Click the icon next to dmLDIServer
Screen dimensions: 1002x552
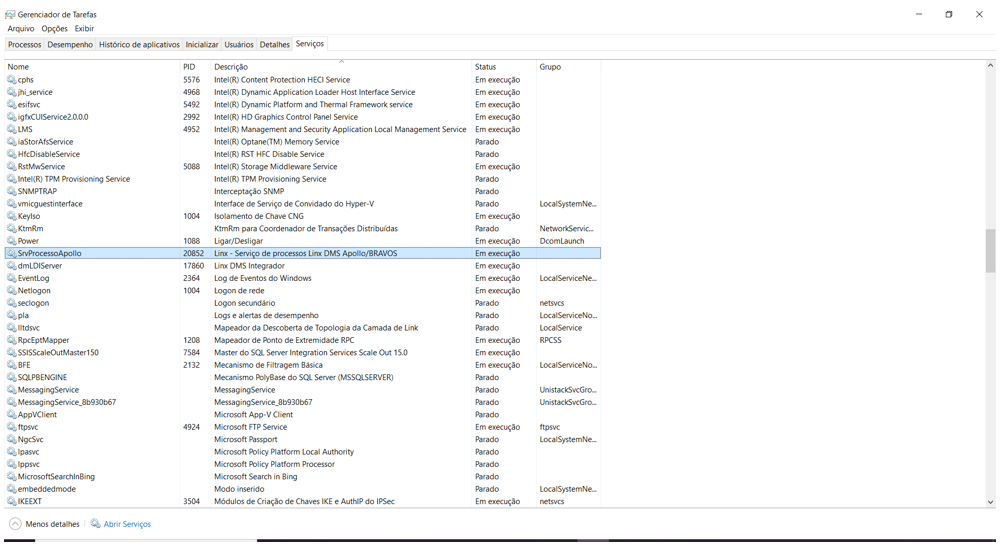(x=12, y=266)
